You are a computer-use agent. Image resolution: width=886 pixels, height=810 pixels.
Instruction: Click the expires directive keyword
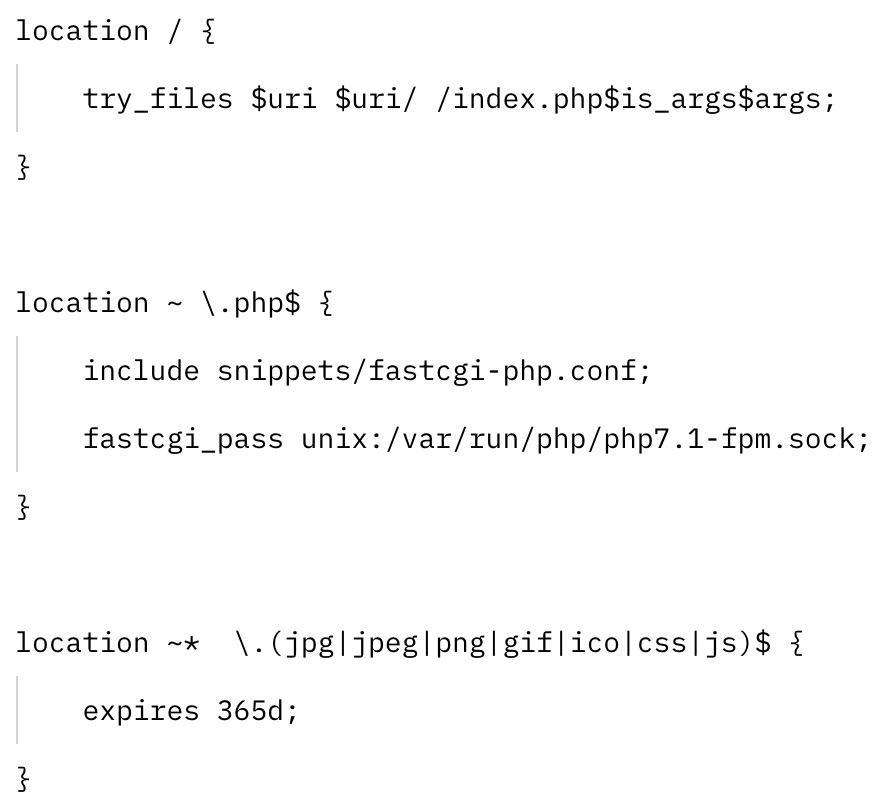141,711
